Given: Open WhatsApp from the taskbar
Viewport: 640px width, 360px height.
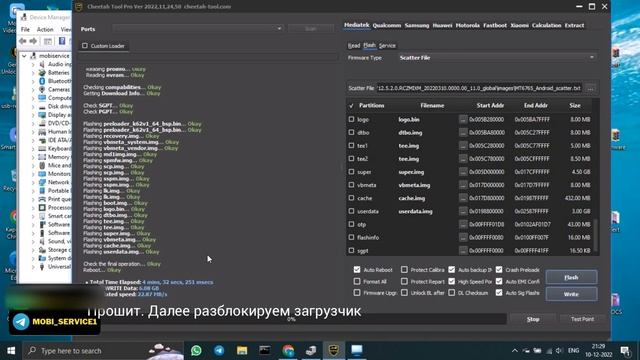Looking at the screenshot, I should [x=196, y=350].
